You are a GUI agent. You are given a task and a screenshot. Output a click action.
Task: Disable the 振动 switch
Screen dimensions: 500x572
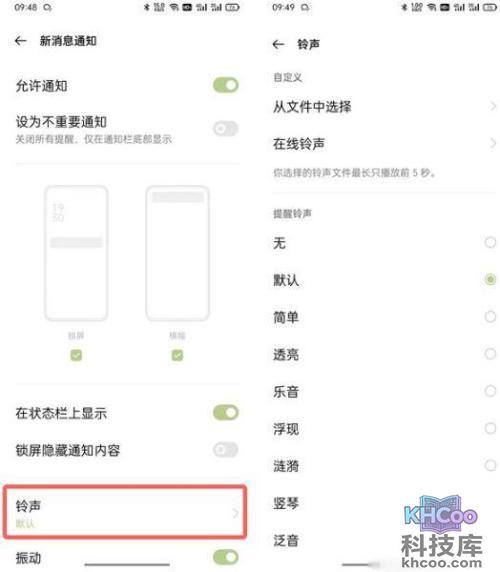click(x=226, y=557)
